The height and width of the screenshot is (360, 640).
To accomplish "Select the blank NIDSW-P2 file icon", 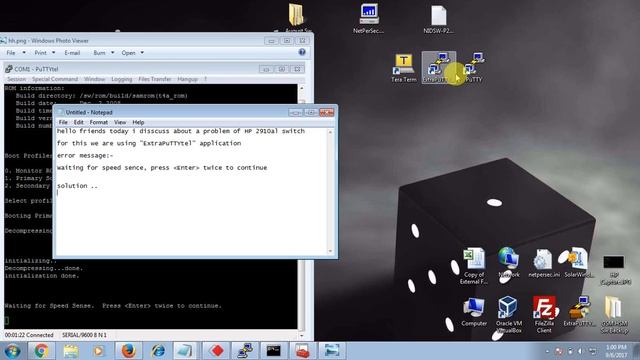I will click(x=438, y=19).
